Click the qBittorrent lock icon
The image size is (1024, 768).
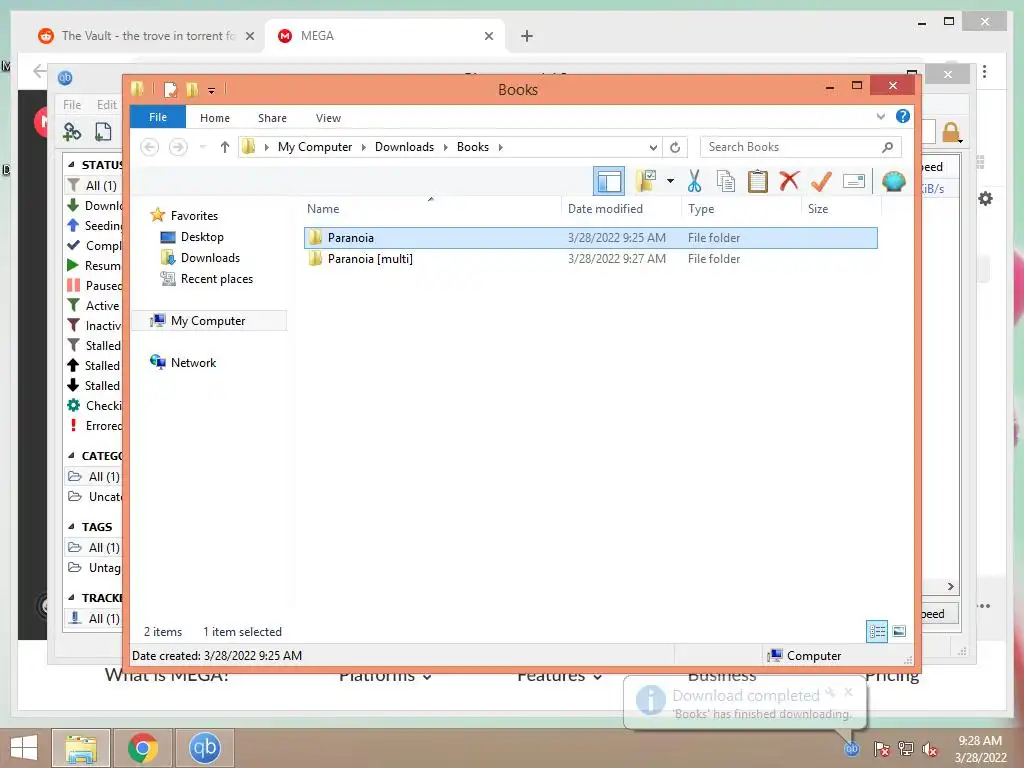point(952,133)
